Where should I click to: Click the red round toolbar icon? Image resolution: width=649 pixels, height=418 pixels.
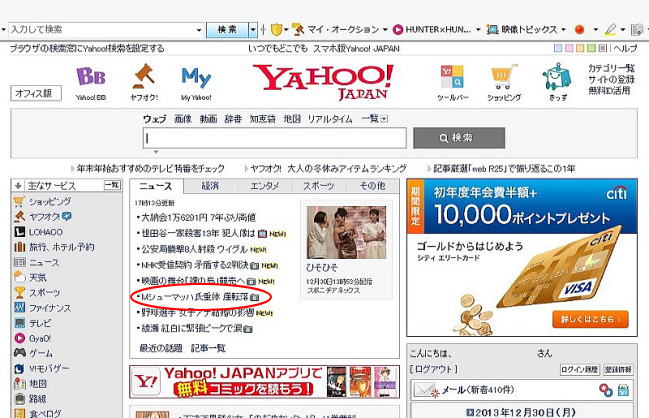coord(579,30)
